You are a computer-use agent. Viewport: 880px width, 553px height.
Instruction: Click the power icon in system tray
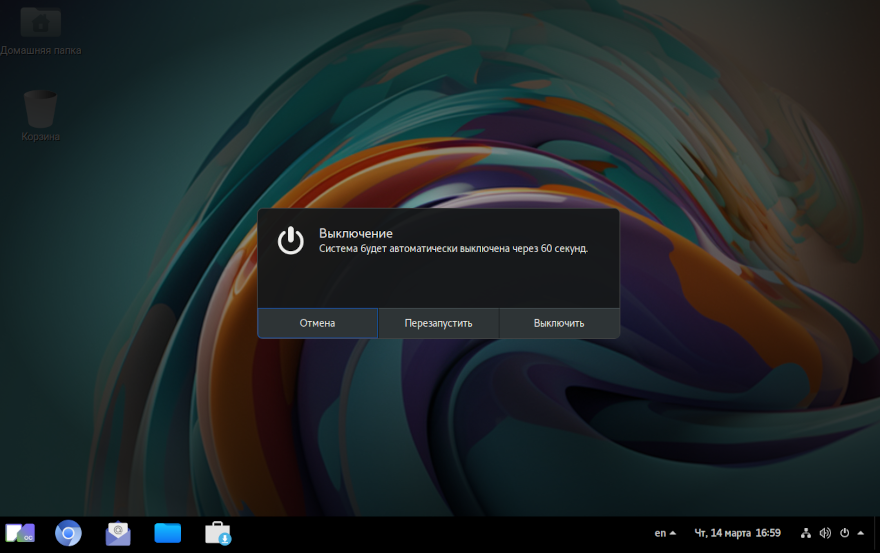[x=844, y=533]
